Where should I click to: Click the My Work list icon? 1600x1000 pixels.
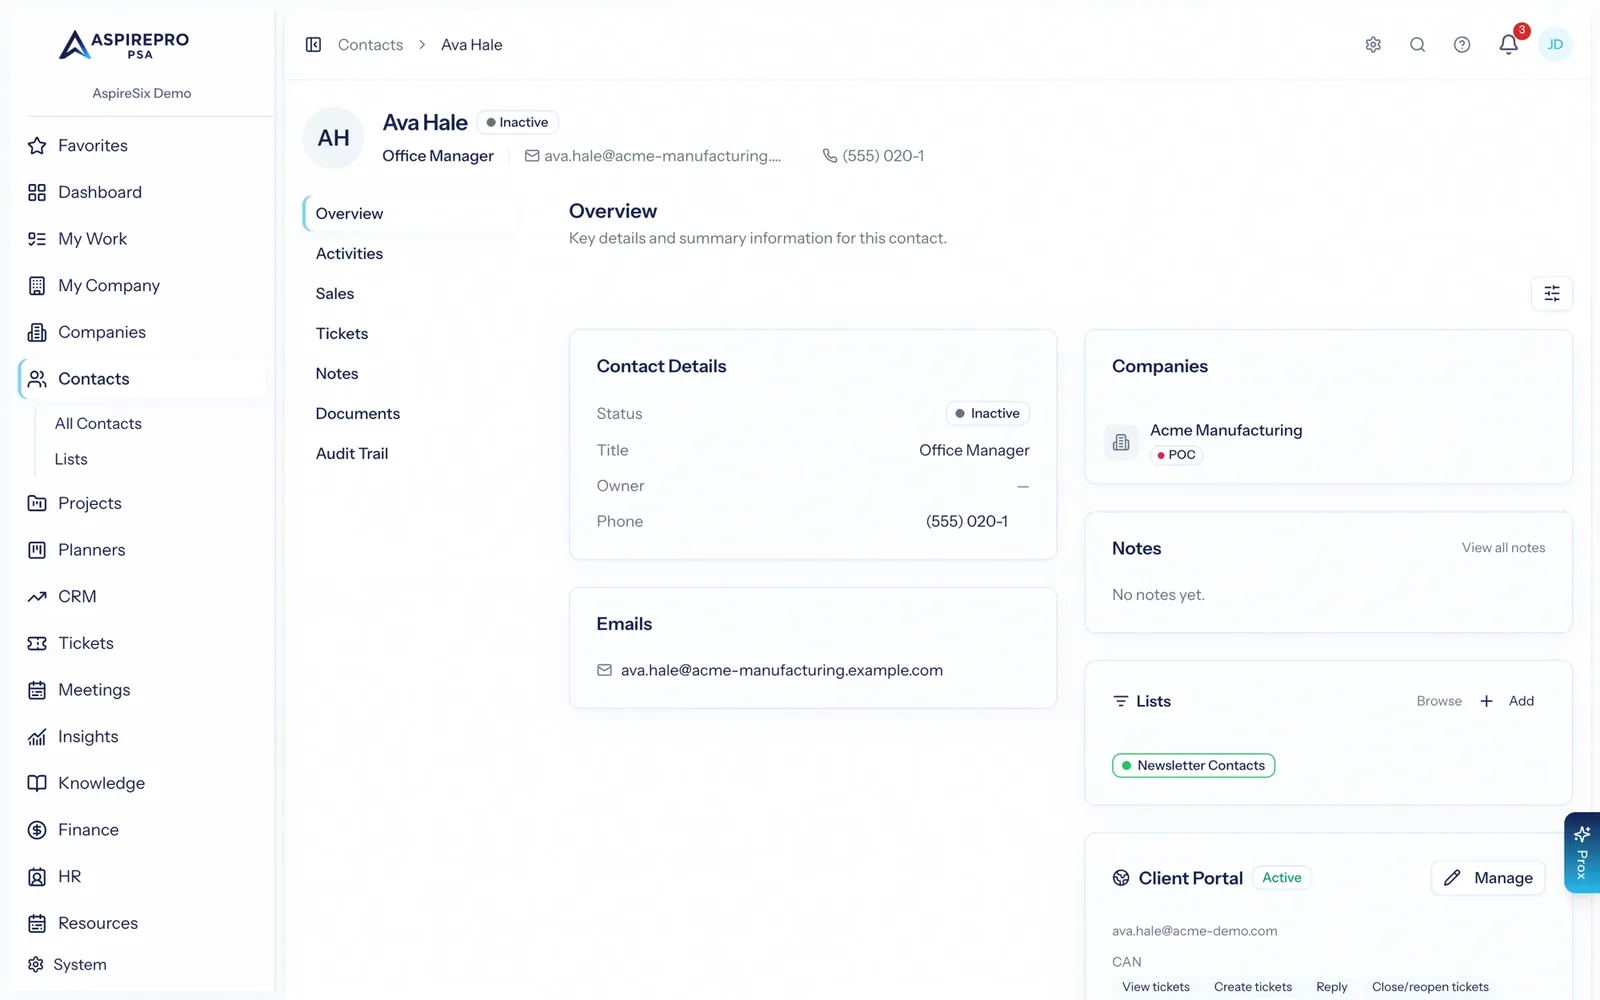pos(37,239)
